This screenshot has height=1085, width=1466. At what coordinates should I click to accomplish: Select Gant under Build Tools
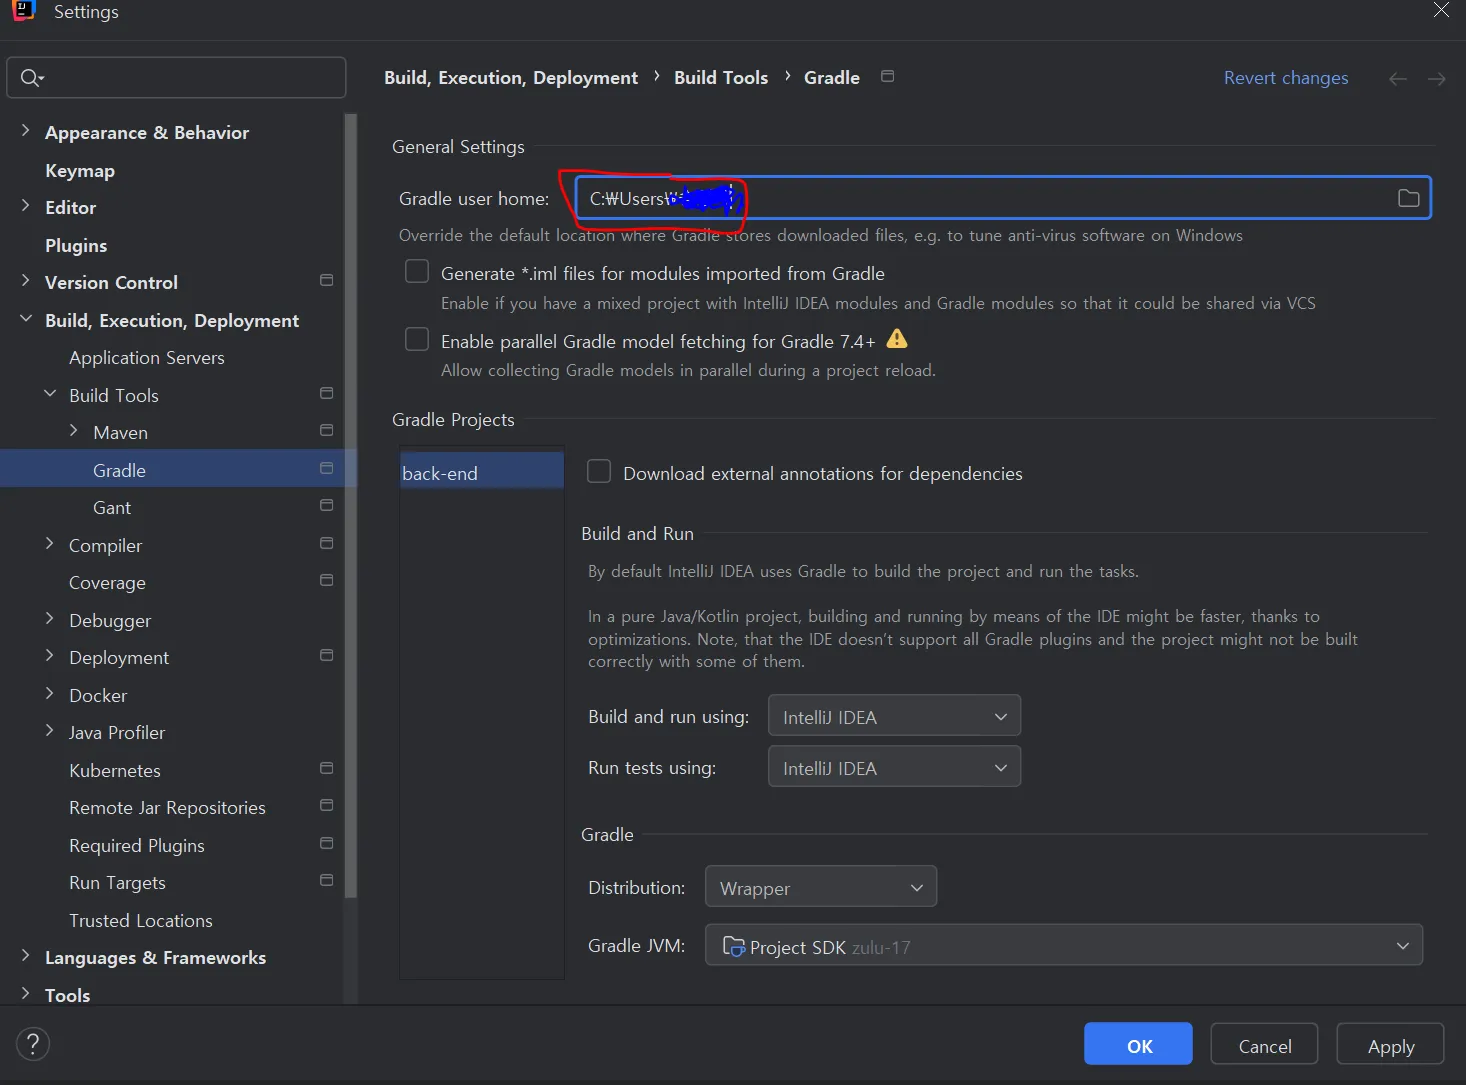coord(112,508)
